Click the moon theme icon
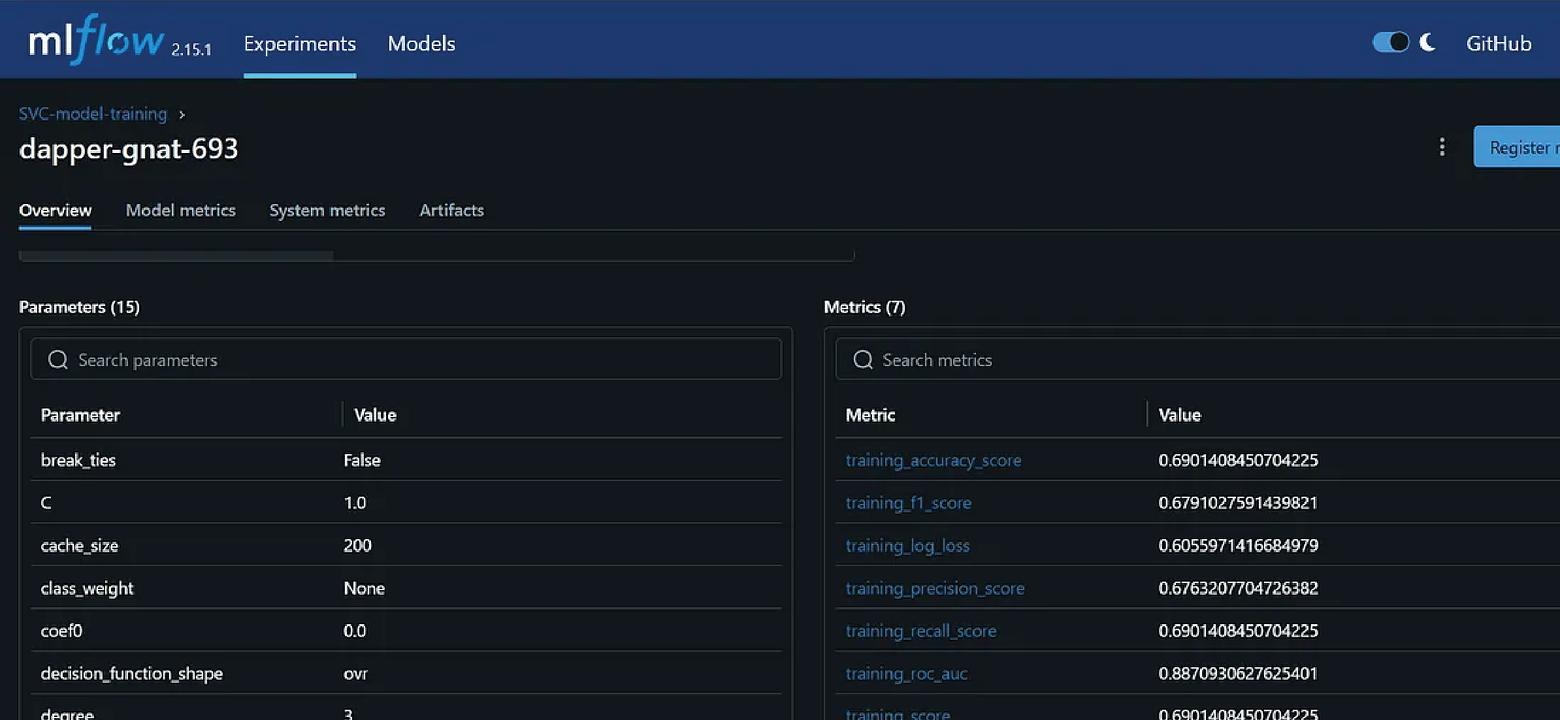 [1427, 42]
